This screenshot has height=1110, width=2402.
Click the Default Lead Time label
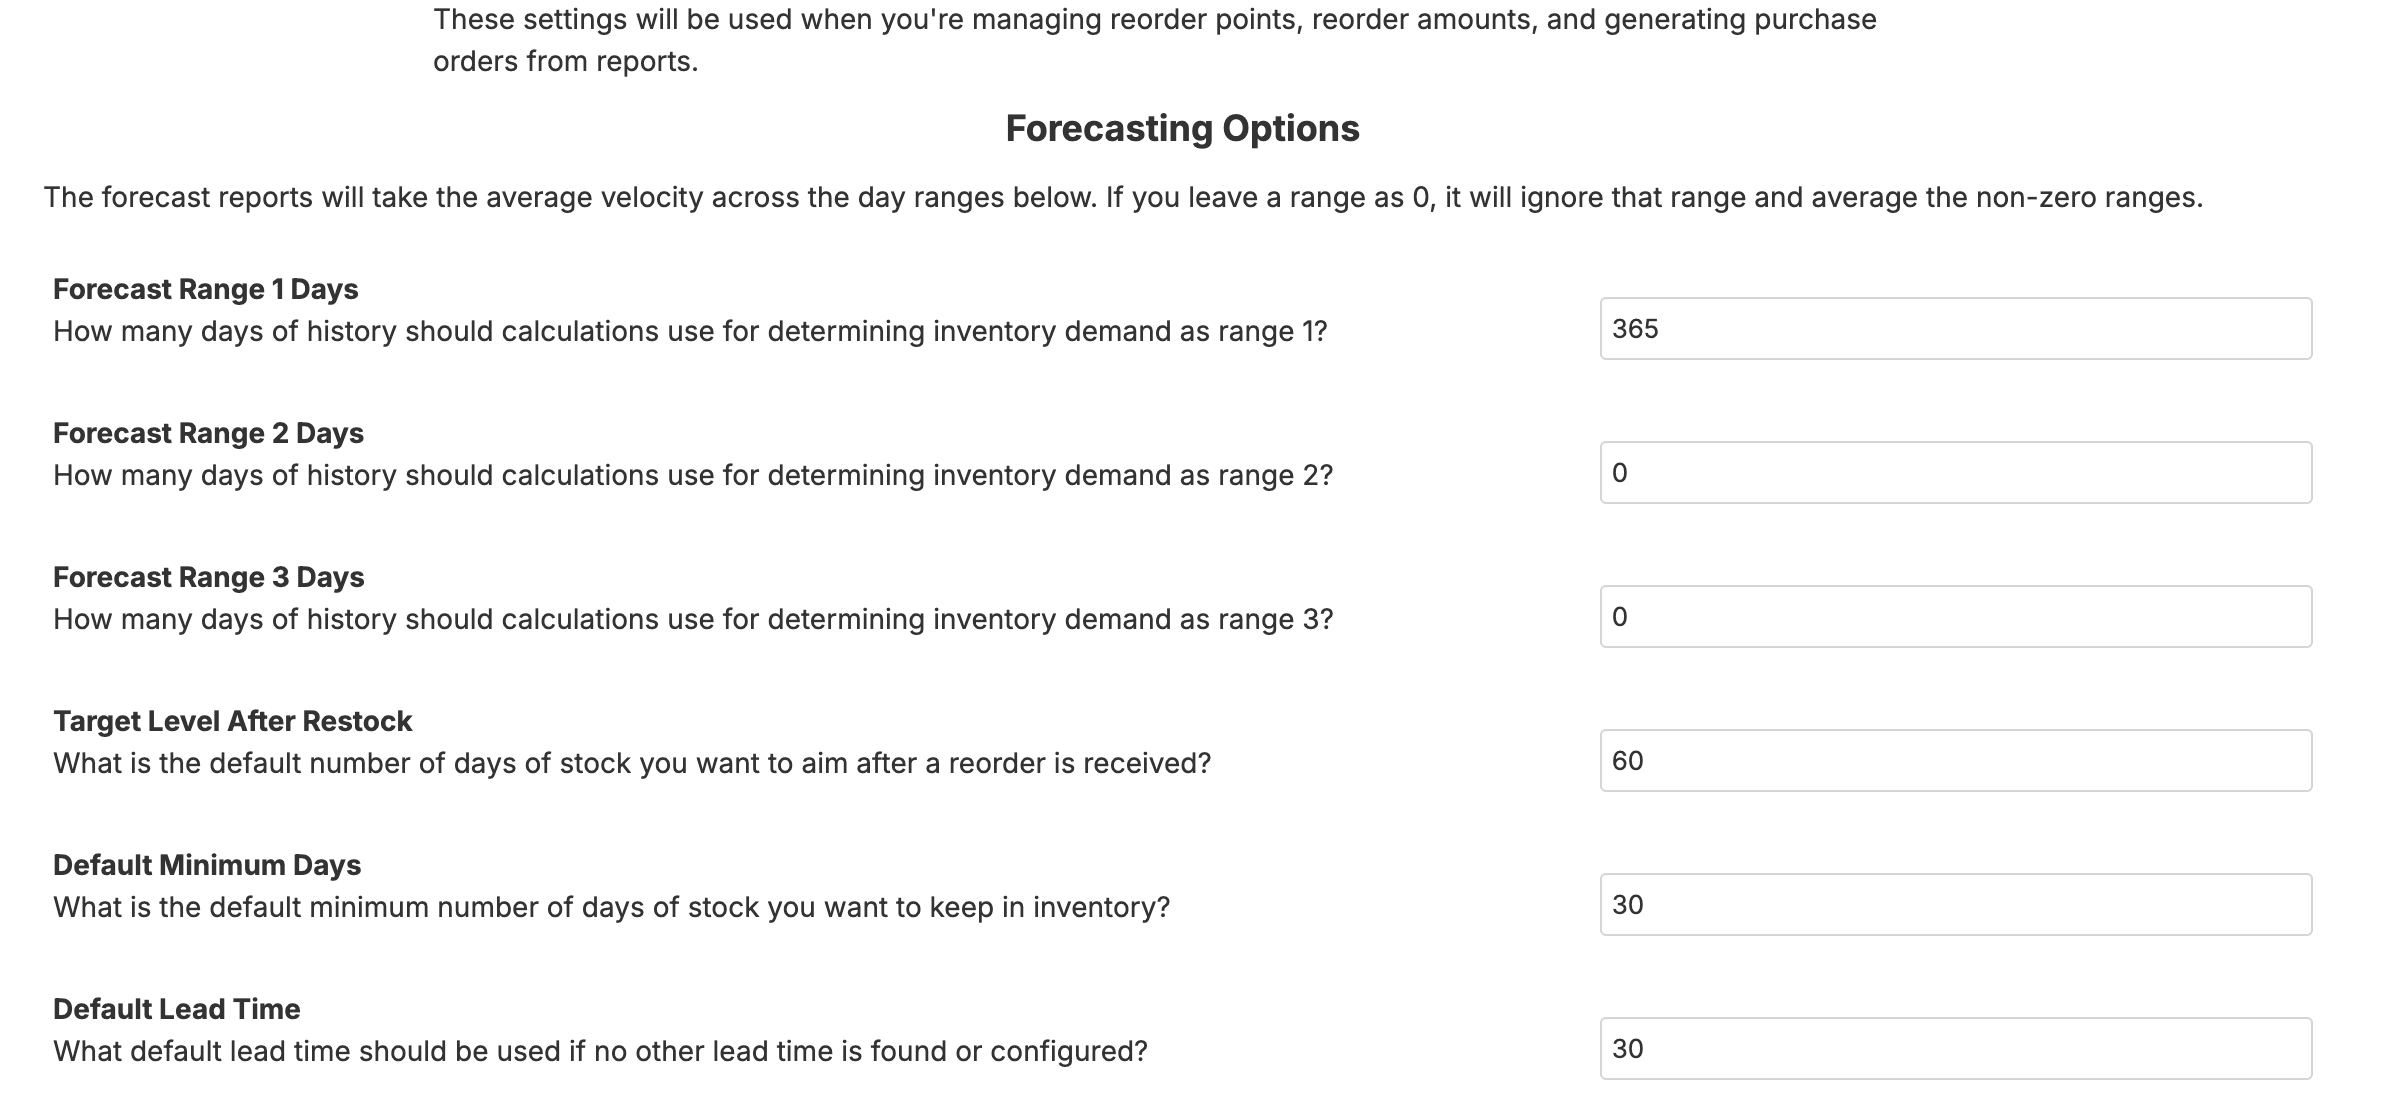point(177,1009)
